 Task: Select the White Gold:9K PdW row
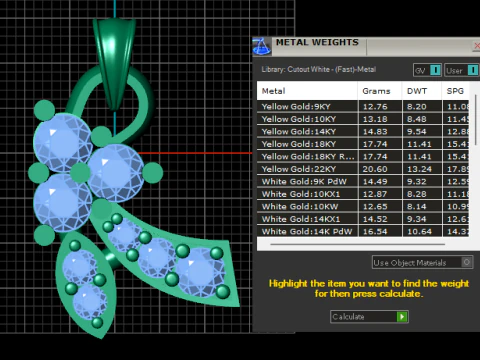click(x=363, y=182)
